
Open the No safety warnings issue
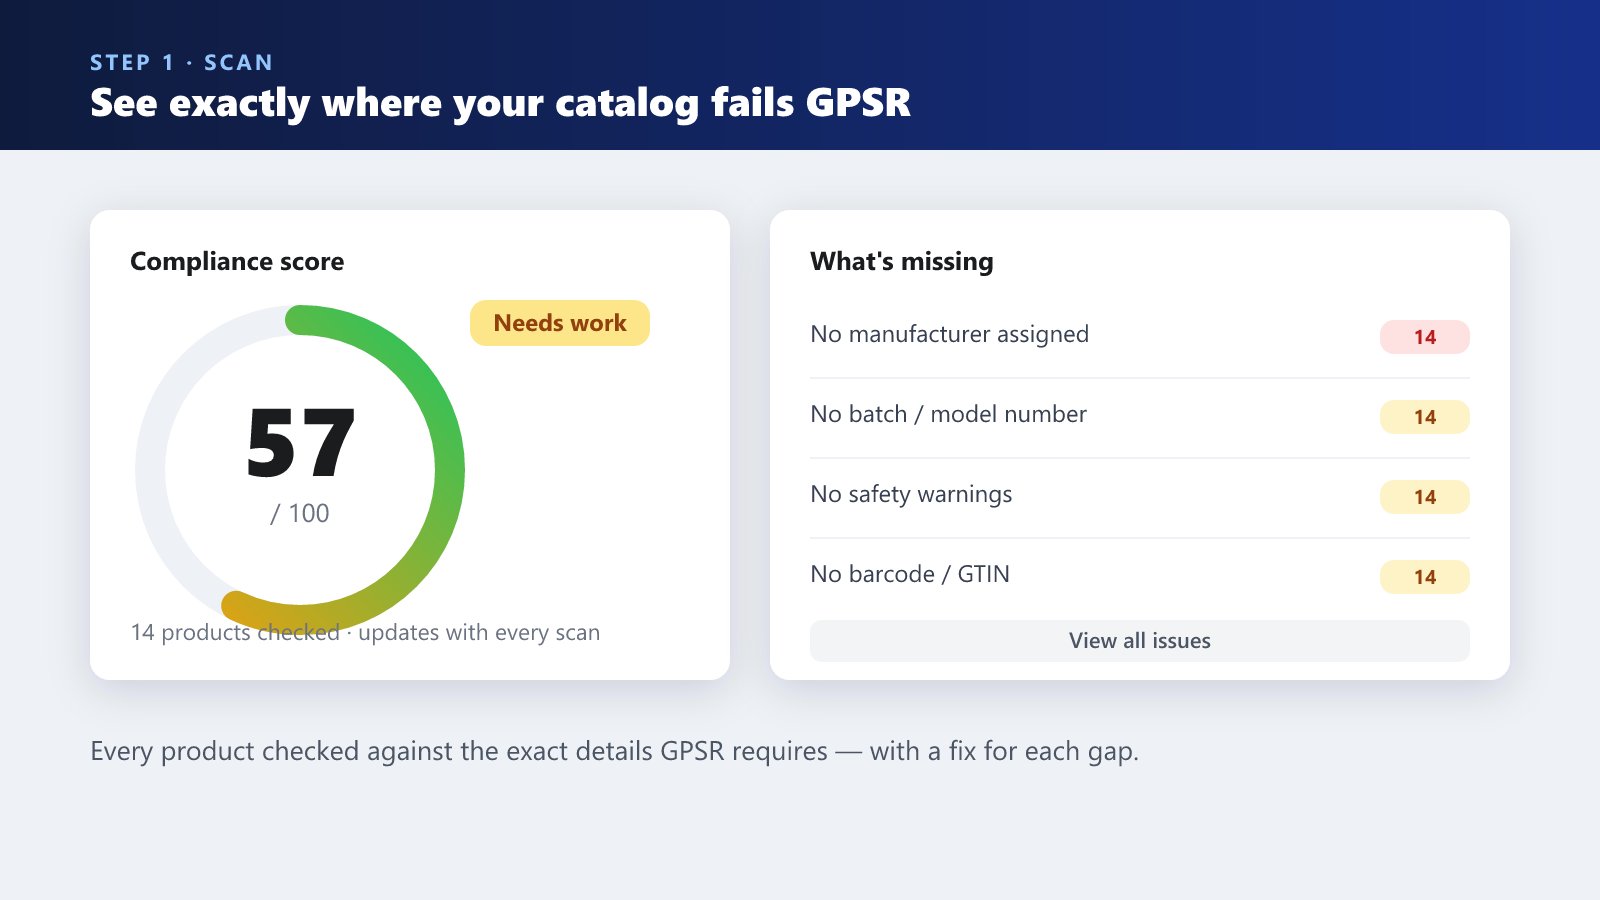(1140, 497)
